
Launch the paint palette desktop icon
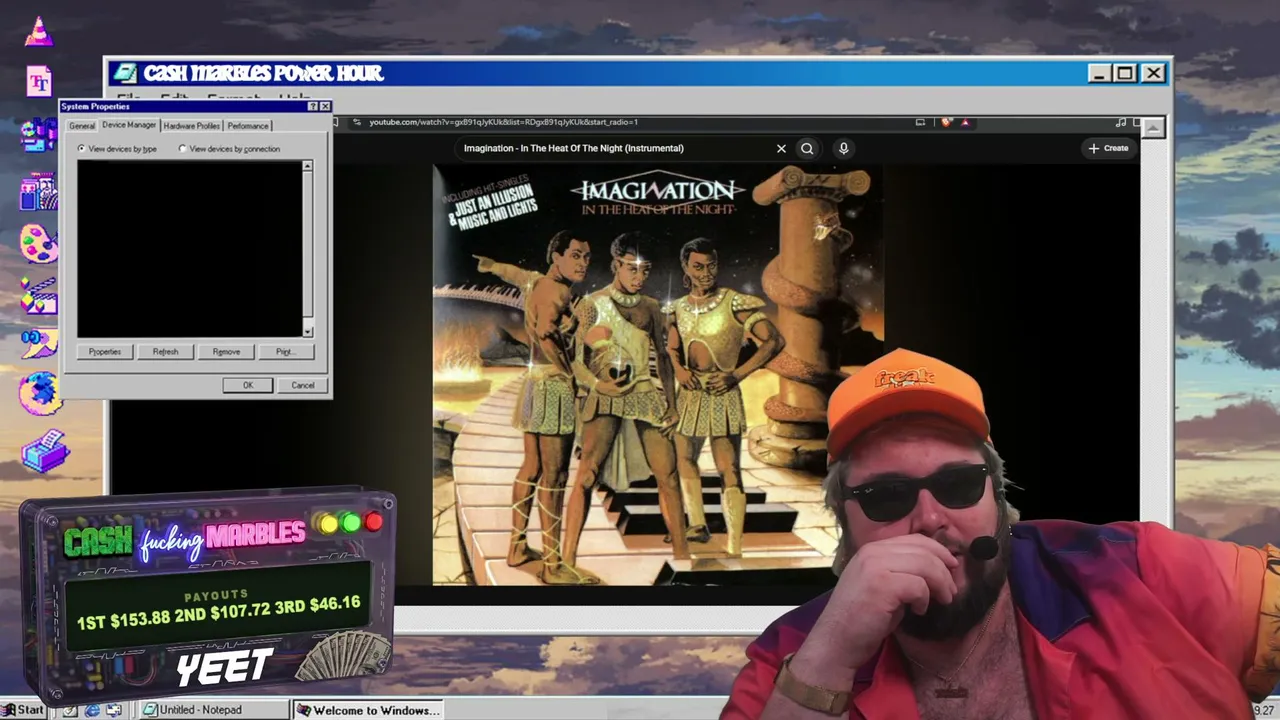pos(39,243)
